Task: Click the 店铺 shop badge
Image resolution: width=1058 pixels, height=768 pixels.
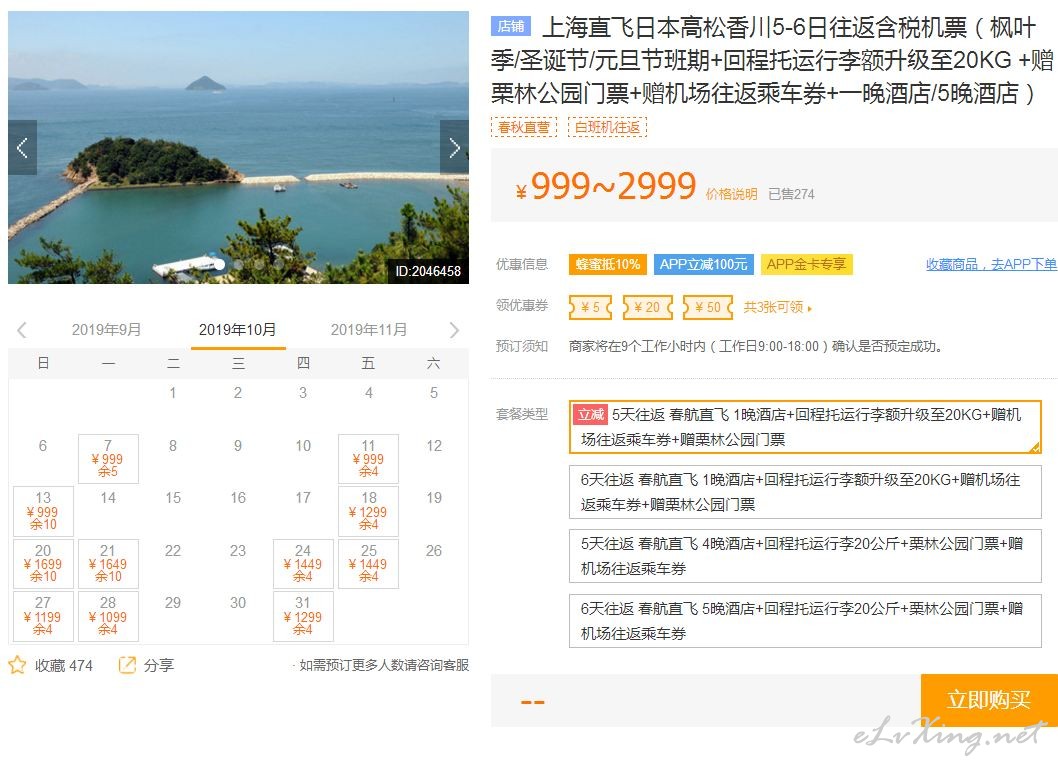Action: tap(511, 26)
